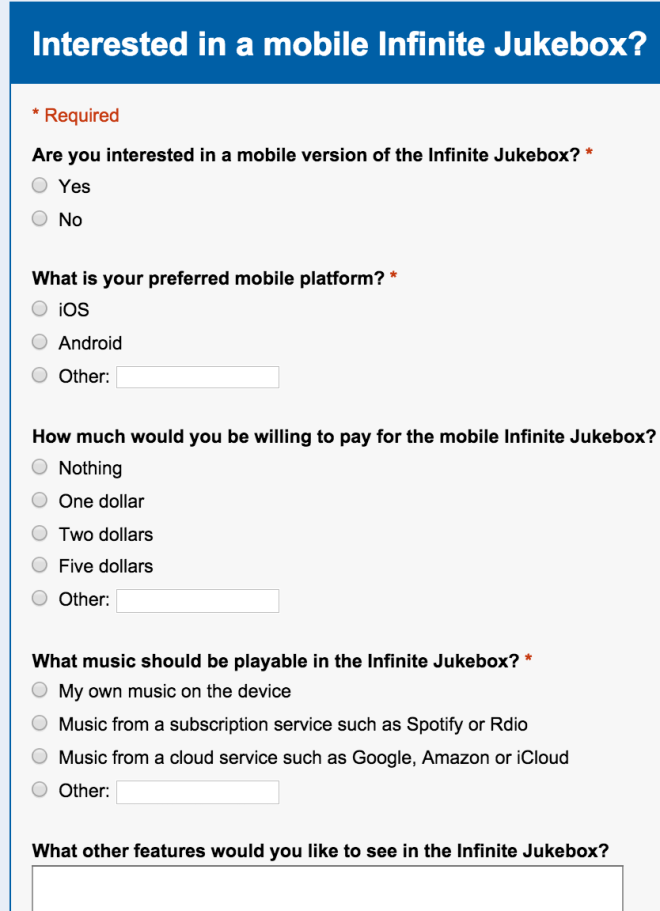Select No for mobile version interest
The height and width of the screenshot is (911, 660).
38,218
